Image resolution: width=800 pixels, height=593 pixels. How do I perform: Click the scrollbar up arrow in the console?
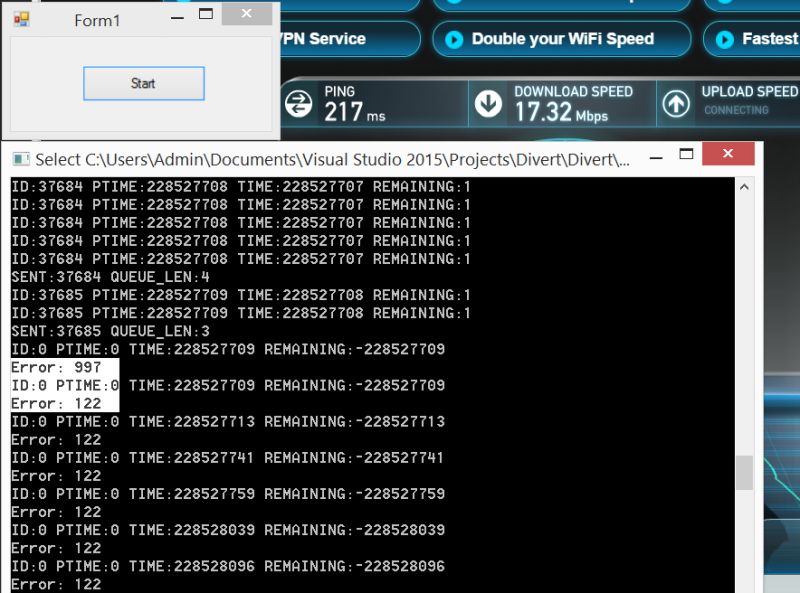click(745, 185)
